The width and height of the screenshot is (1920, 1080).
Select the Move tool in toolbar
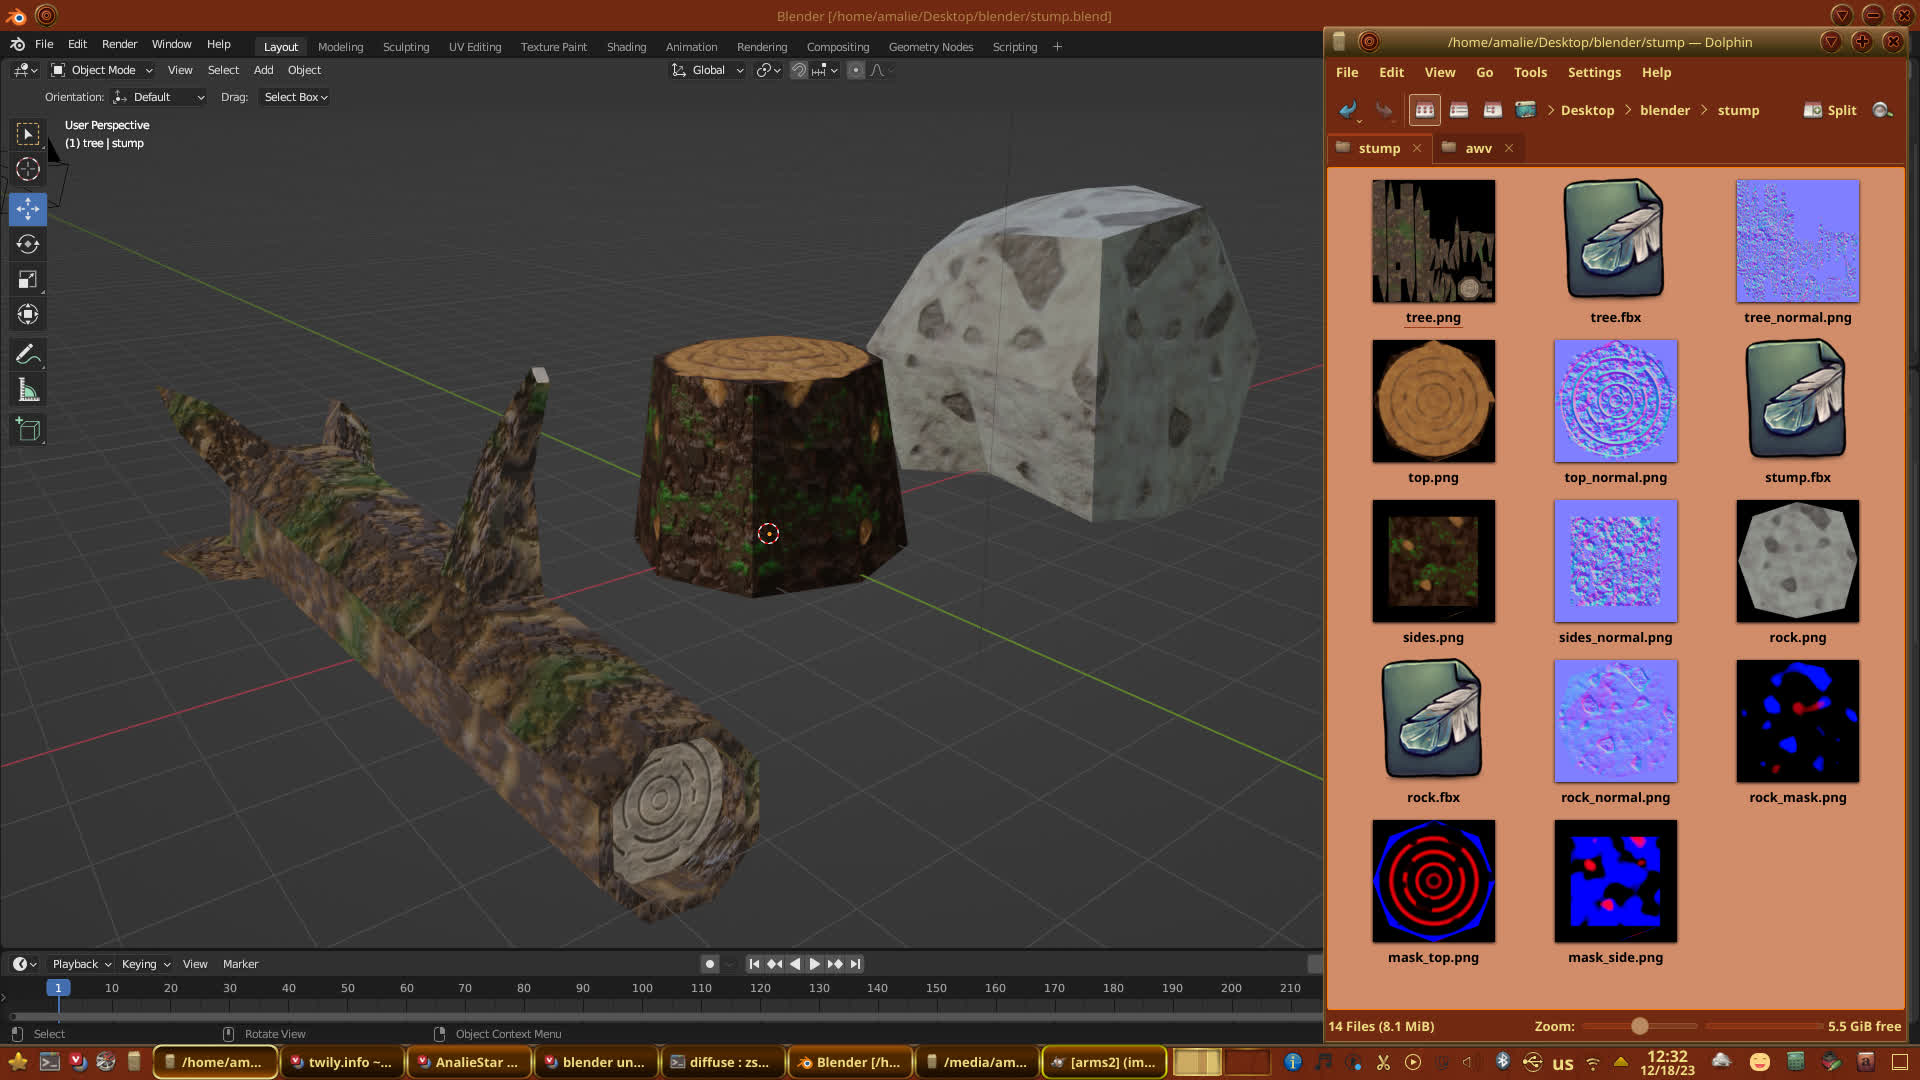pyautogui.click(x=28, y=209)
